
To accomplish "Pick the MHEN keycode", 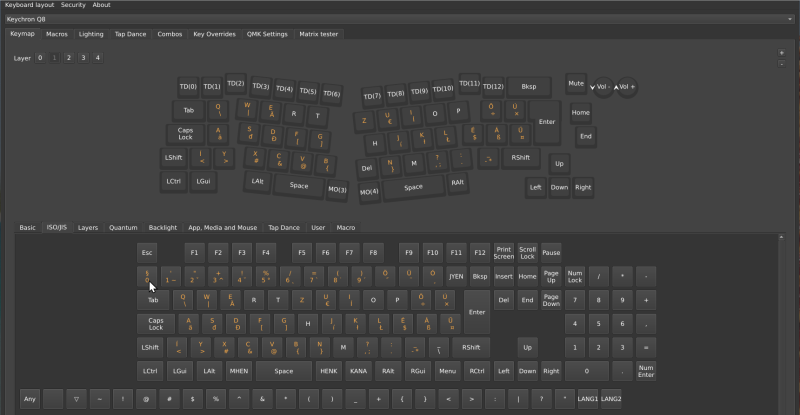I will [x=239, y=371].
